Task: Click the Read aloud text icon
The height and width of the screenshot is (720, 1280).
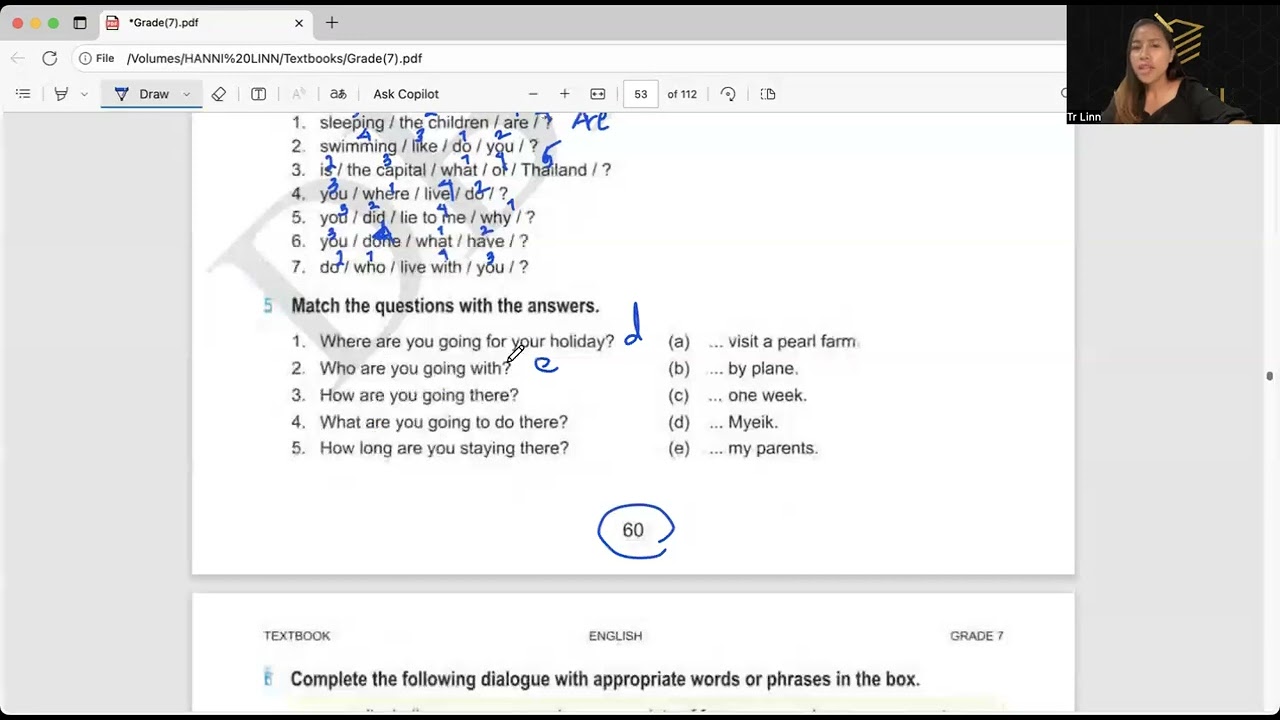Action: [x=298, y=94]
